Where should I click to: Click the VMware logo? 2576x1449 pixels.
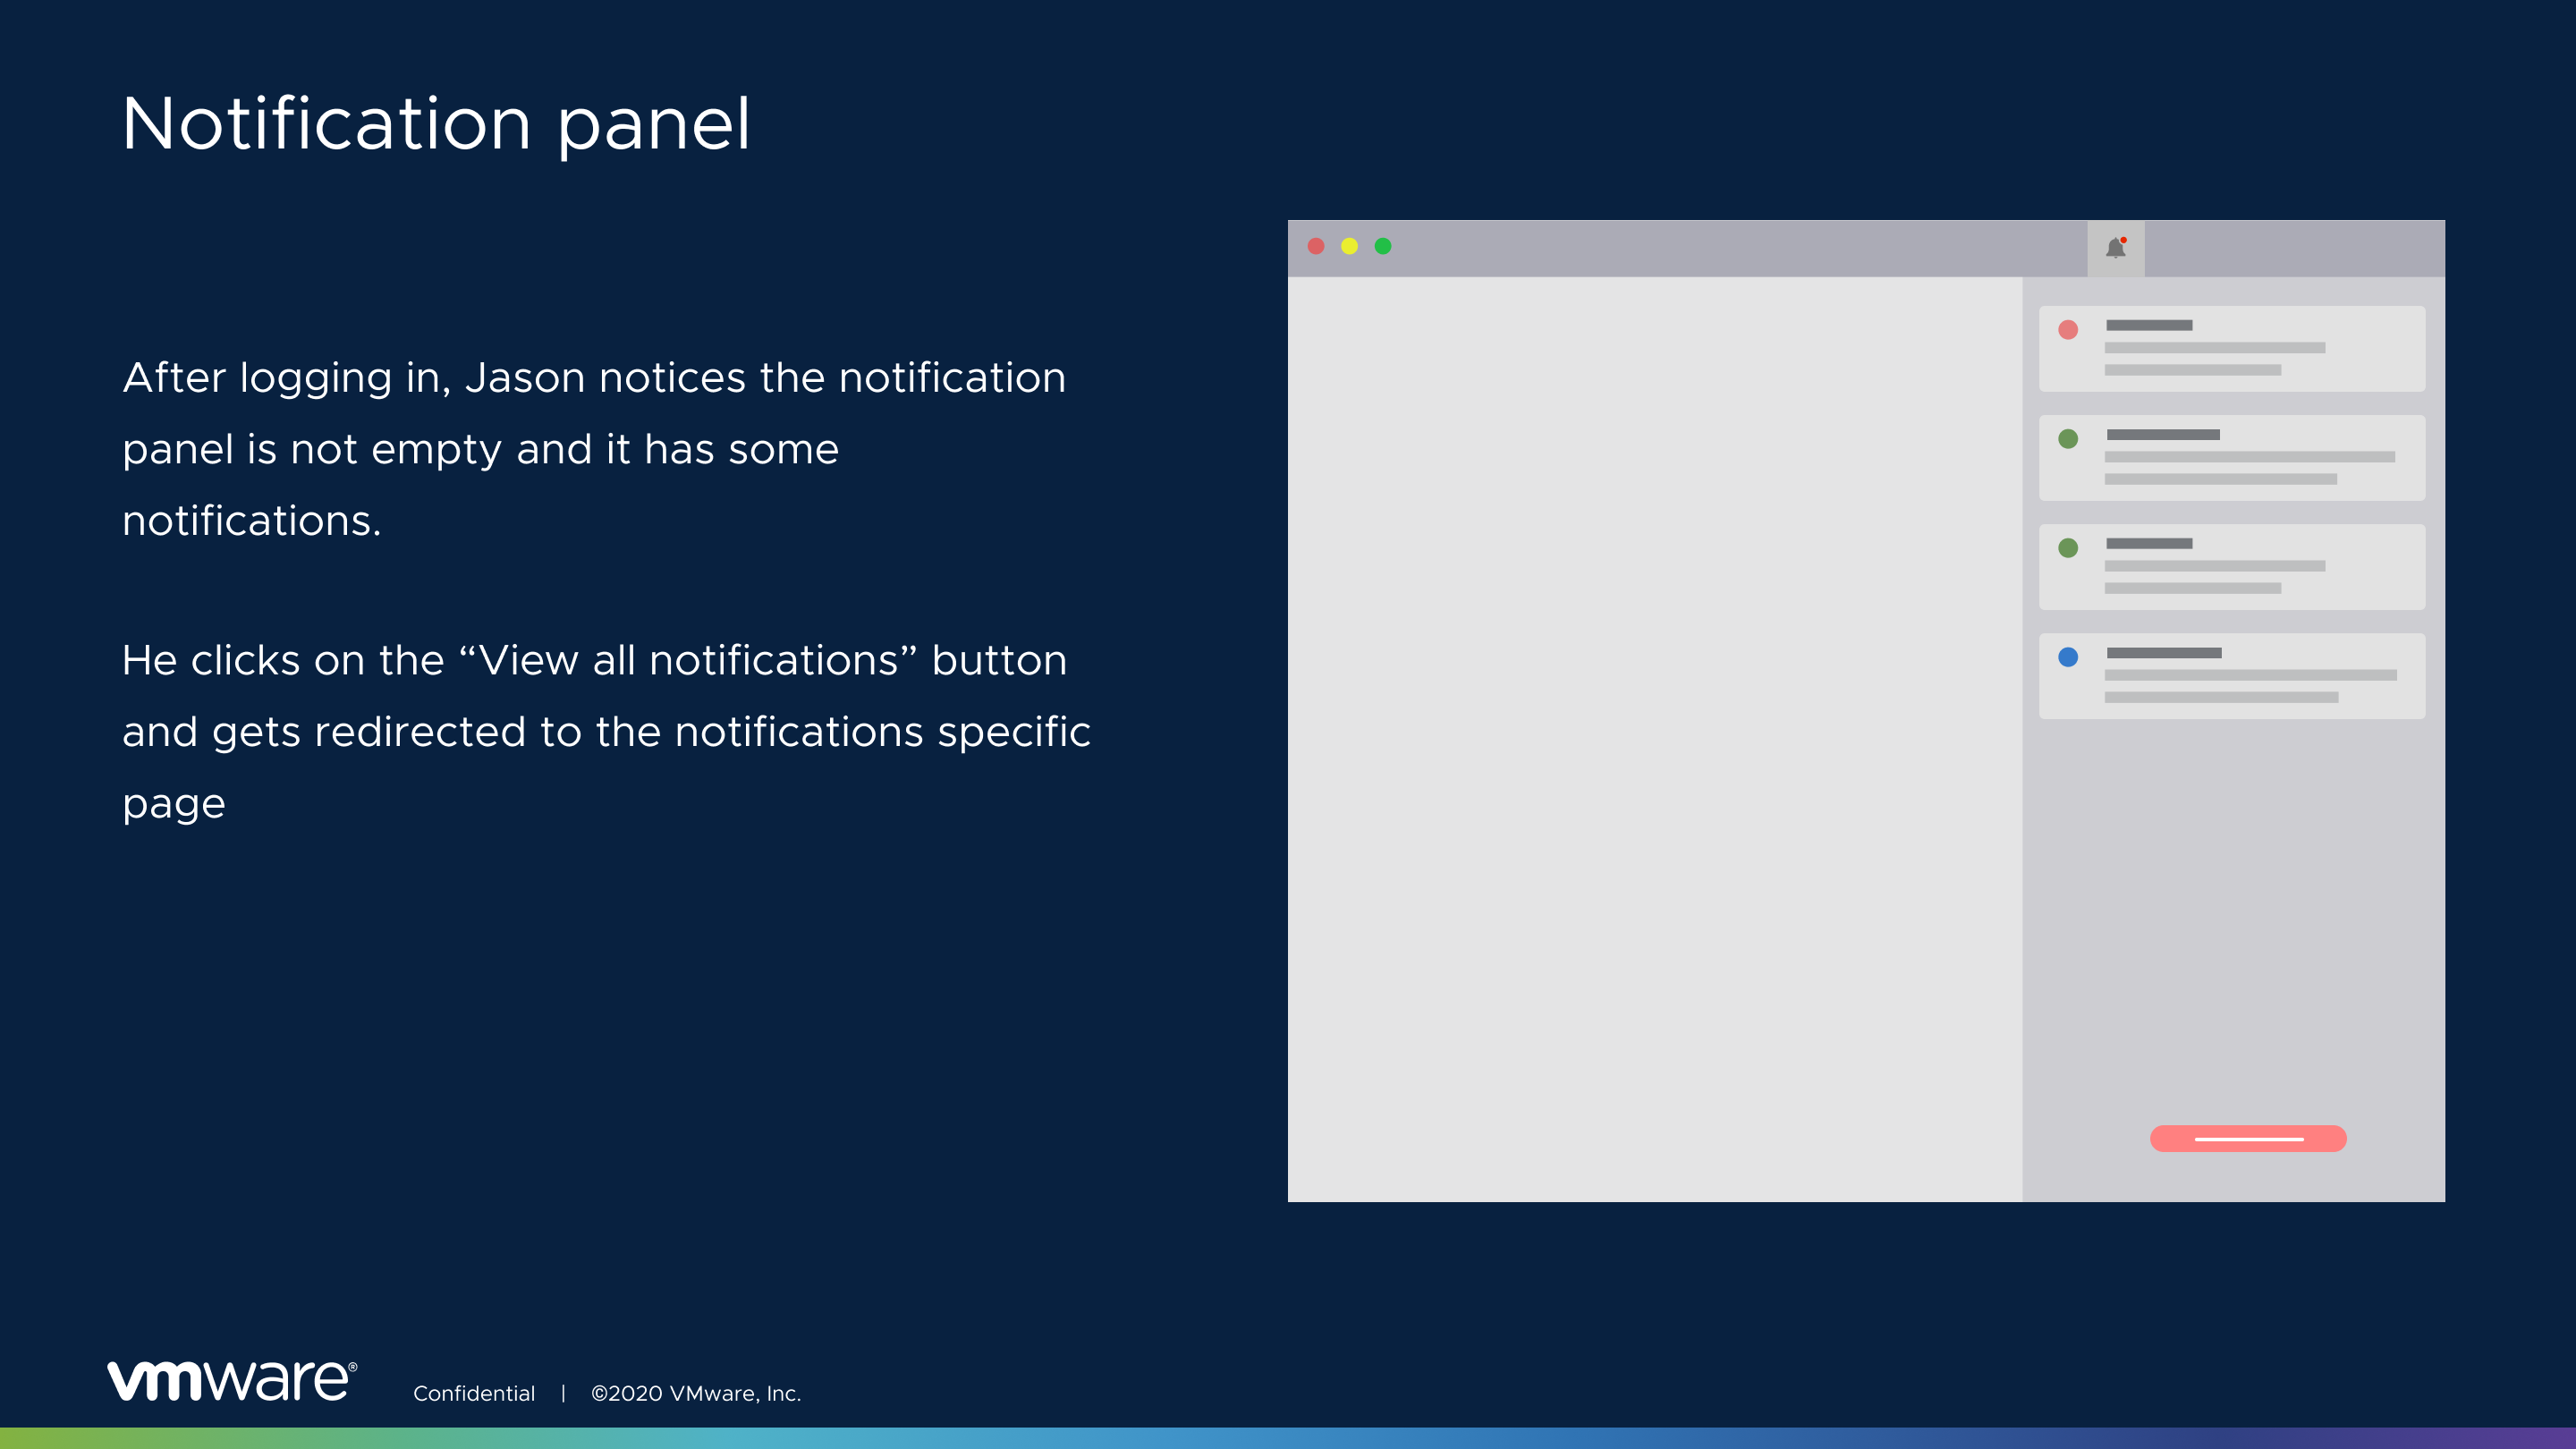click(x=232, y=1381)
